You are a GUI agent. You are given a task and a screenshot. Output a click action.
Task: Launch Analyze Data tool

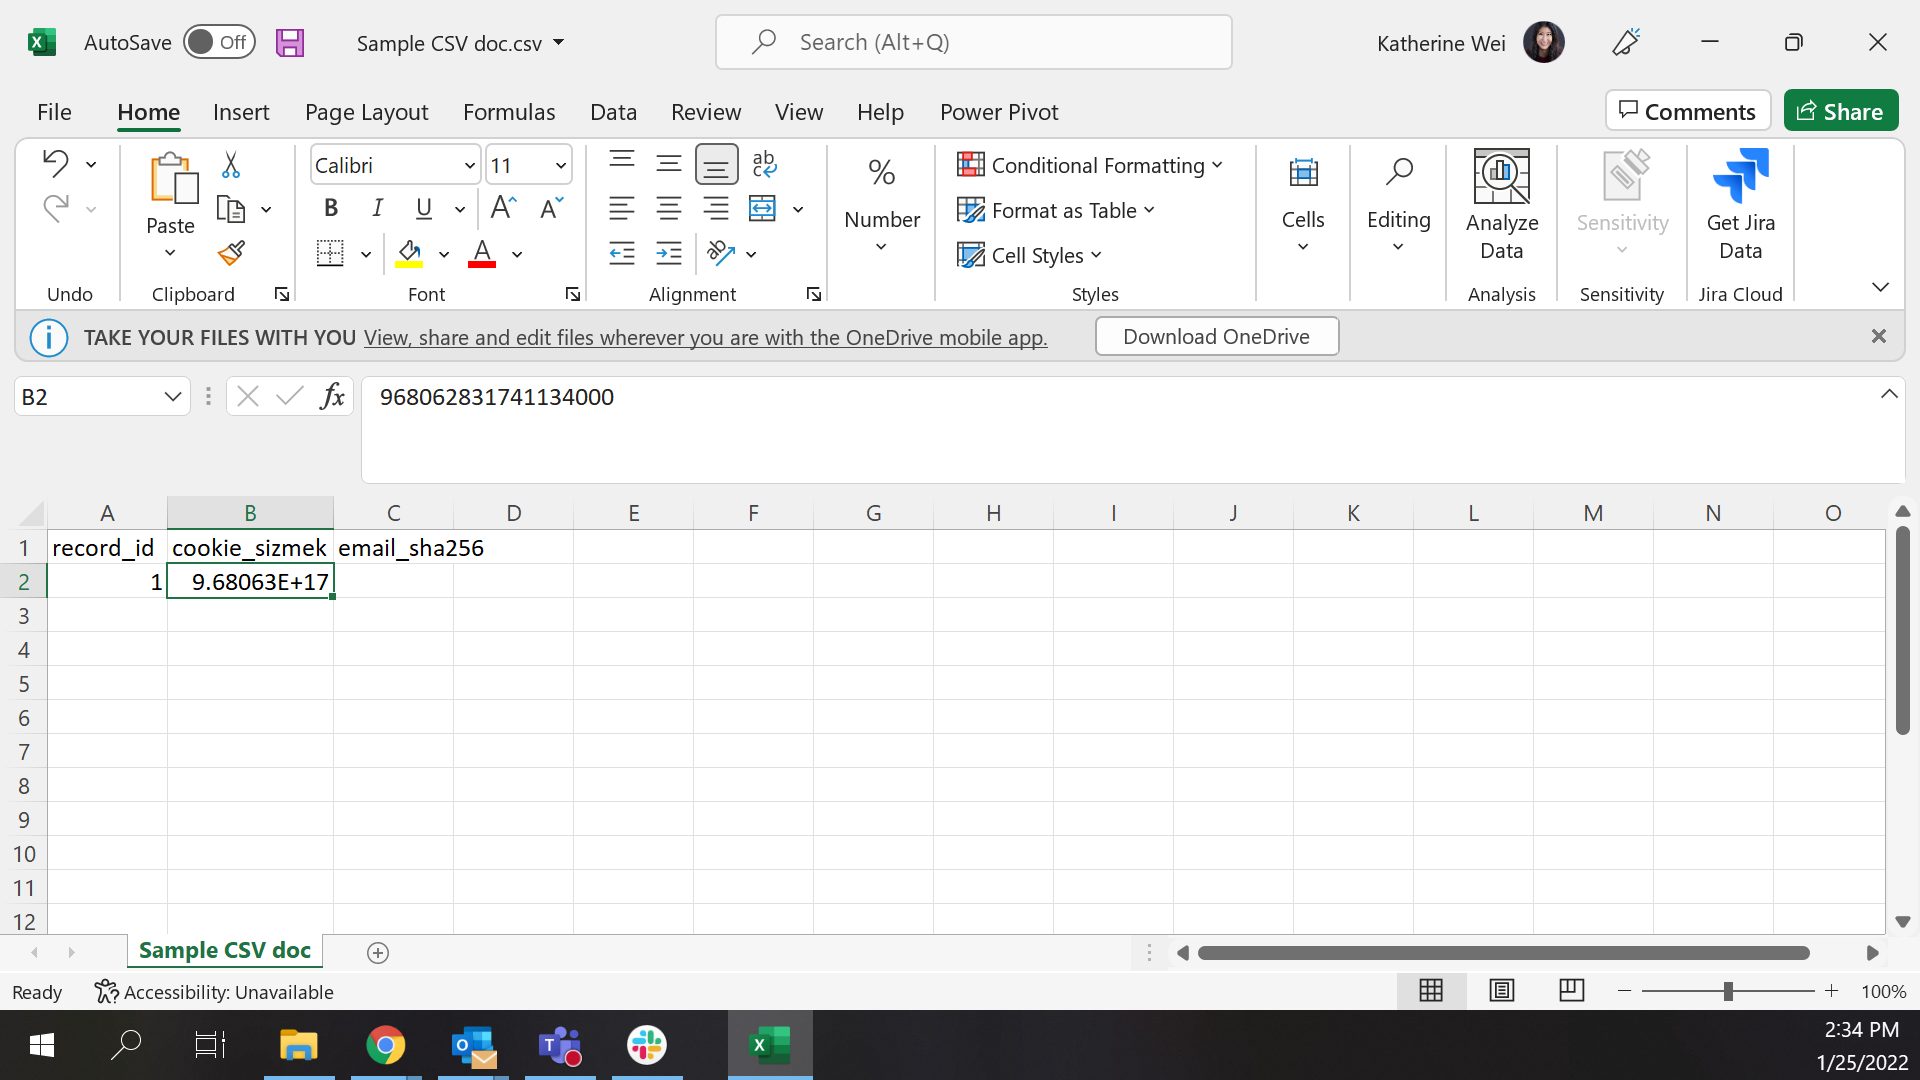[1501, 205]
